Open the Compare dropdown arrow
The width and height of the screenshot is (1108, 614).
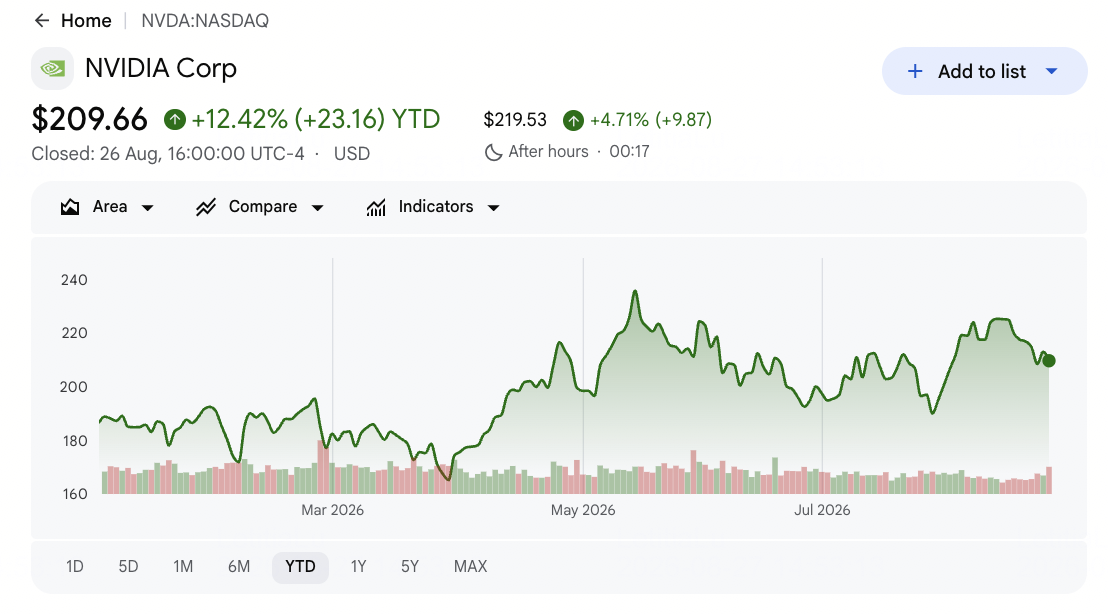pos(317,208)
